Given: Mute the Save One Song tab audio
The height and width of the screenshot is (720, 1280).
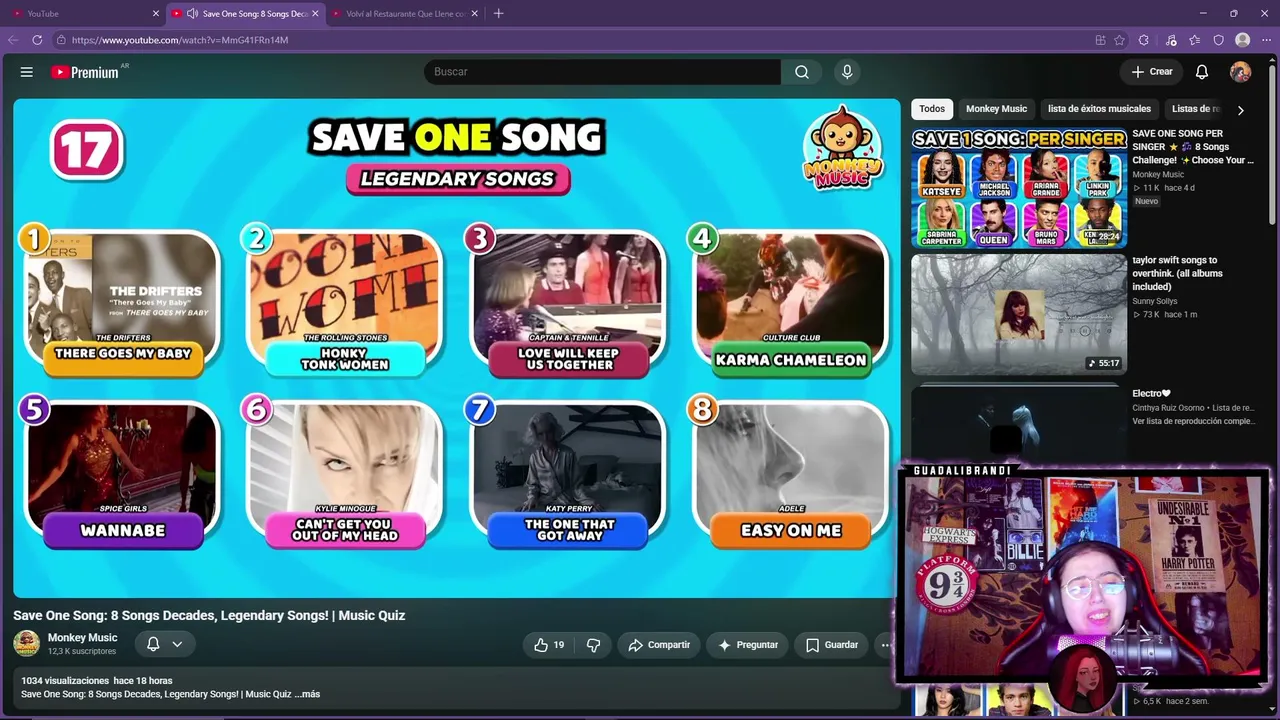Looking at the screenshot, I should 192,13.
